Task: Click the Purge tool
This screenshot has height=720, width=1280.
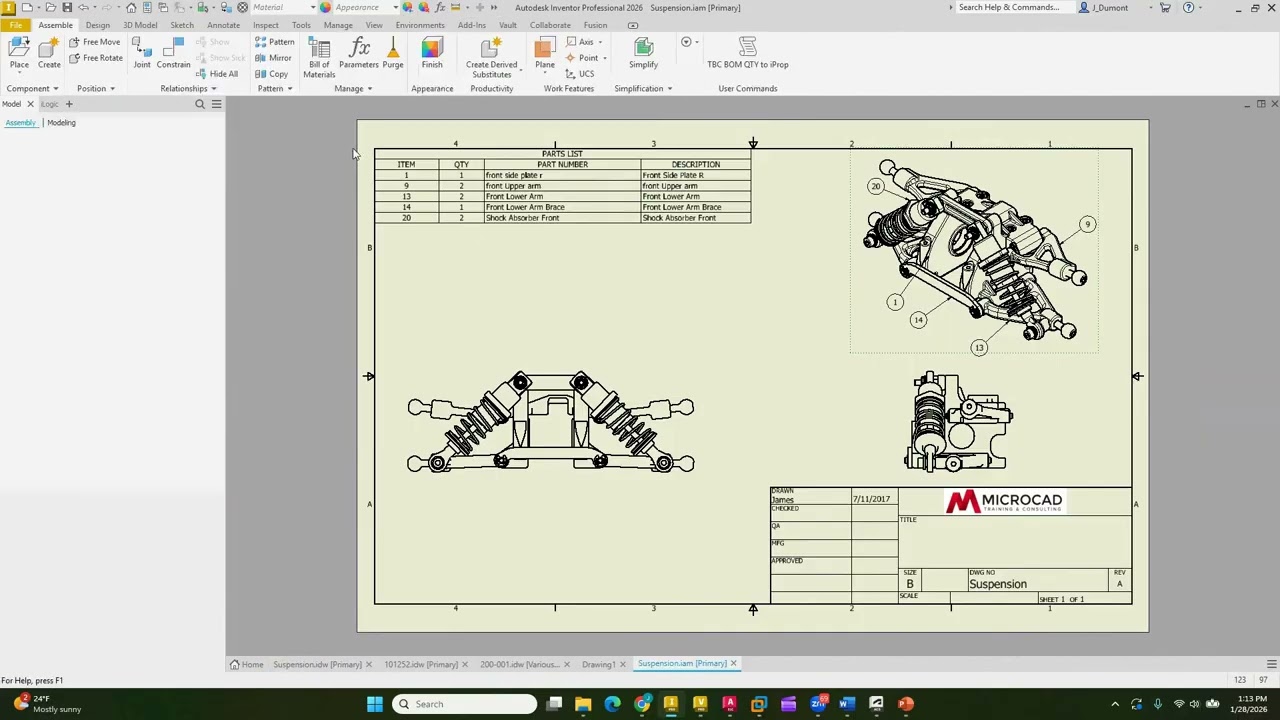Action: 393,53
